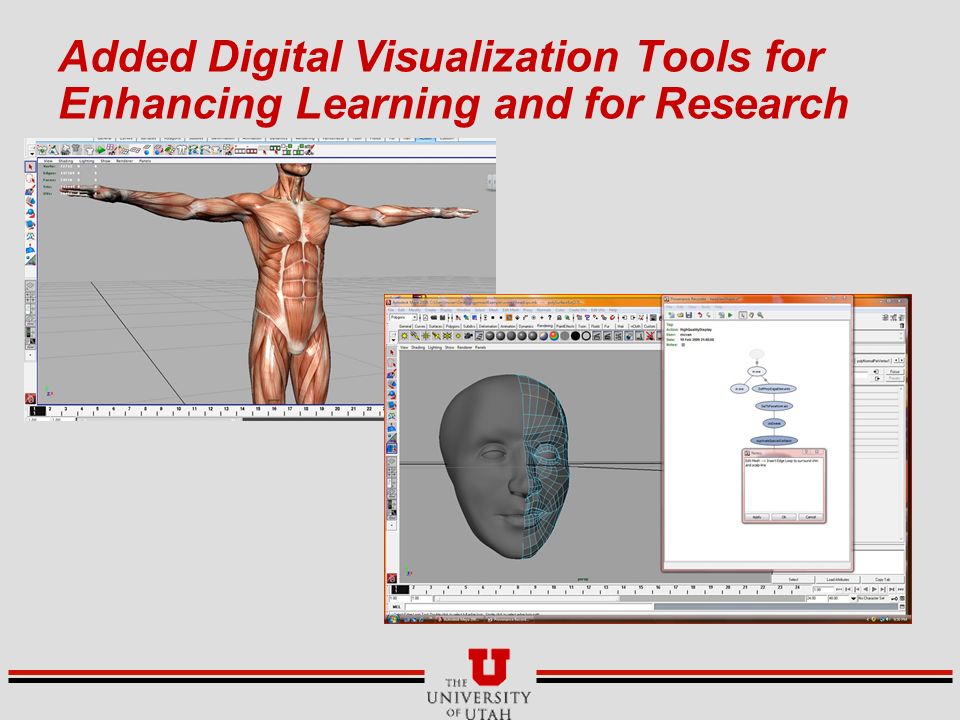Pick the multicolored ramp shader sphere icon
Screen dimensions: 960x720
point(554,336)
